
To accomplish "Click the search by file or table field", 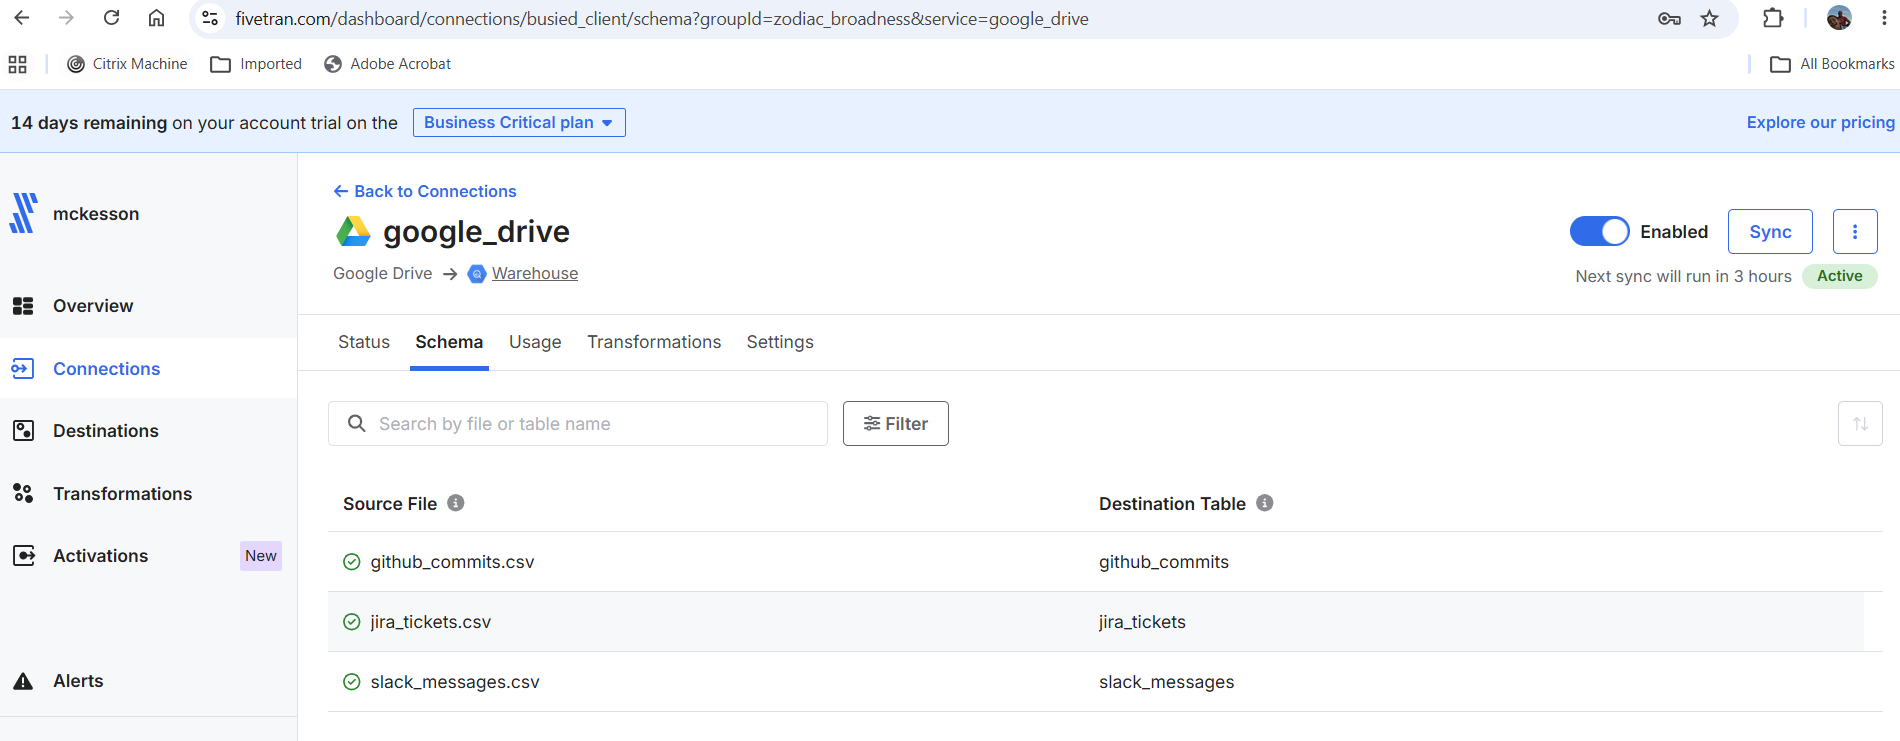I will [x=578, y=424].
